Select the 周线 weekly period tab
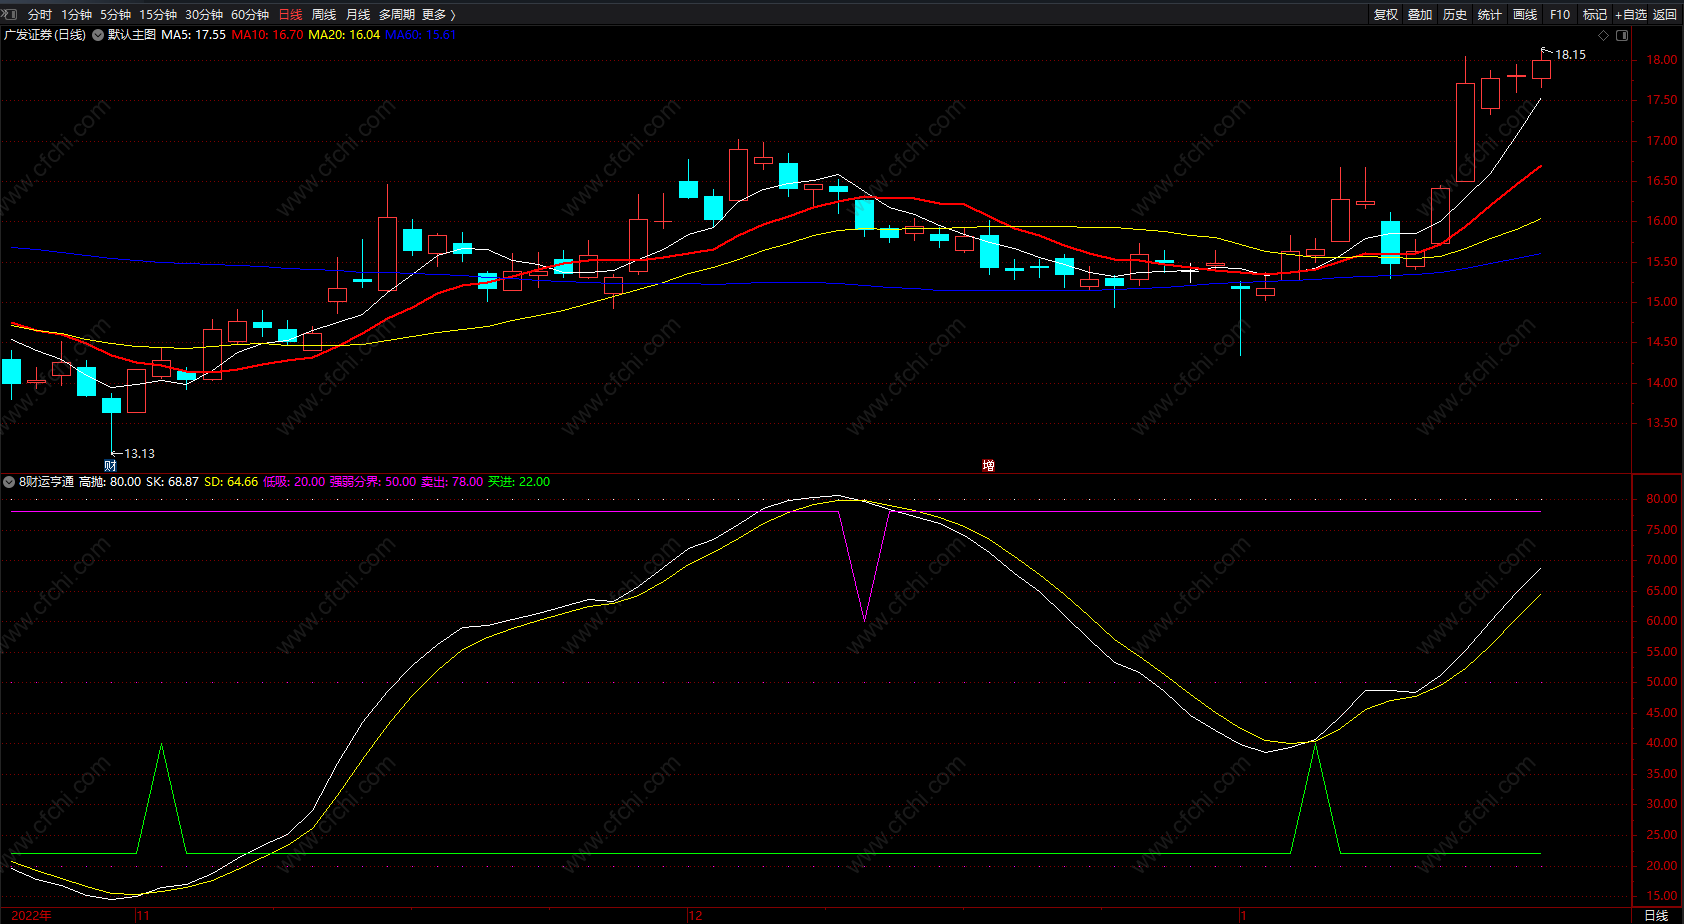This screenshot has height=924, width=1684. point(324,15)
